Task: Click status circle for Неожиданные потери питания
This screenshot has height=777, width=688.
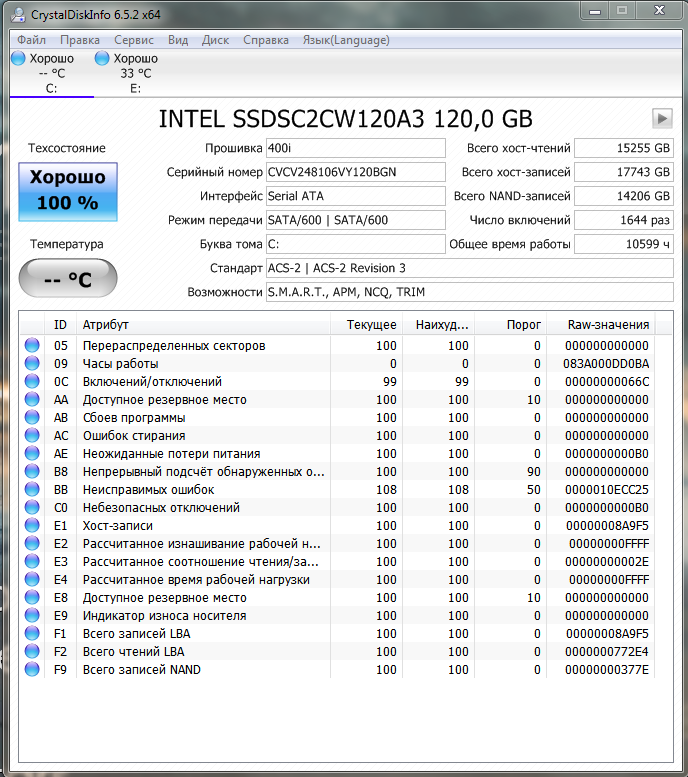Action: pyautogui.click(x=32, y=453)
